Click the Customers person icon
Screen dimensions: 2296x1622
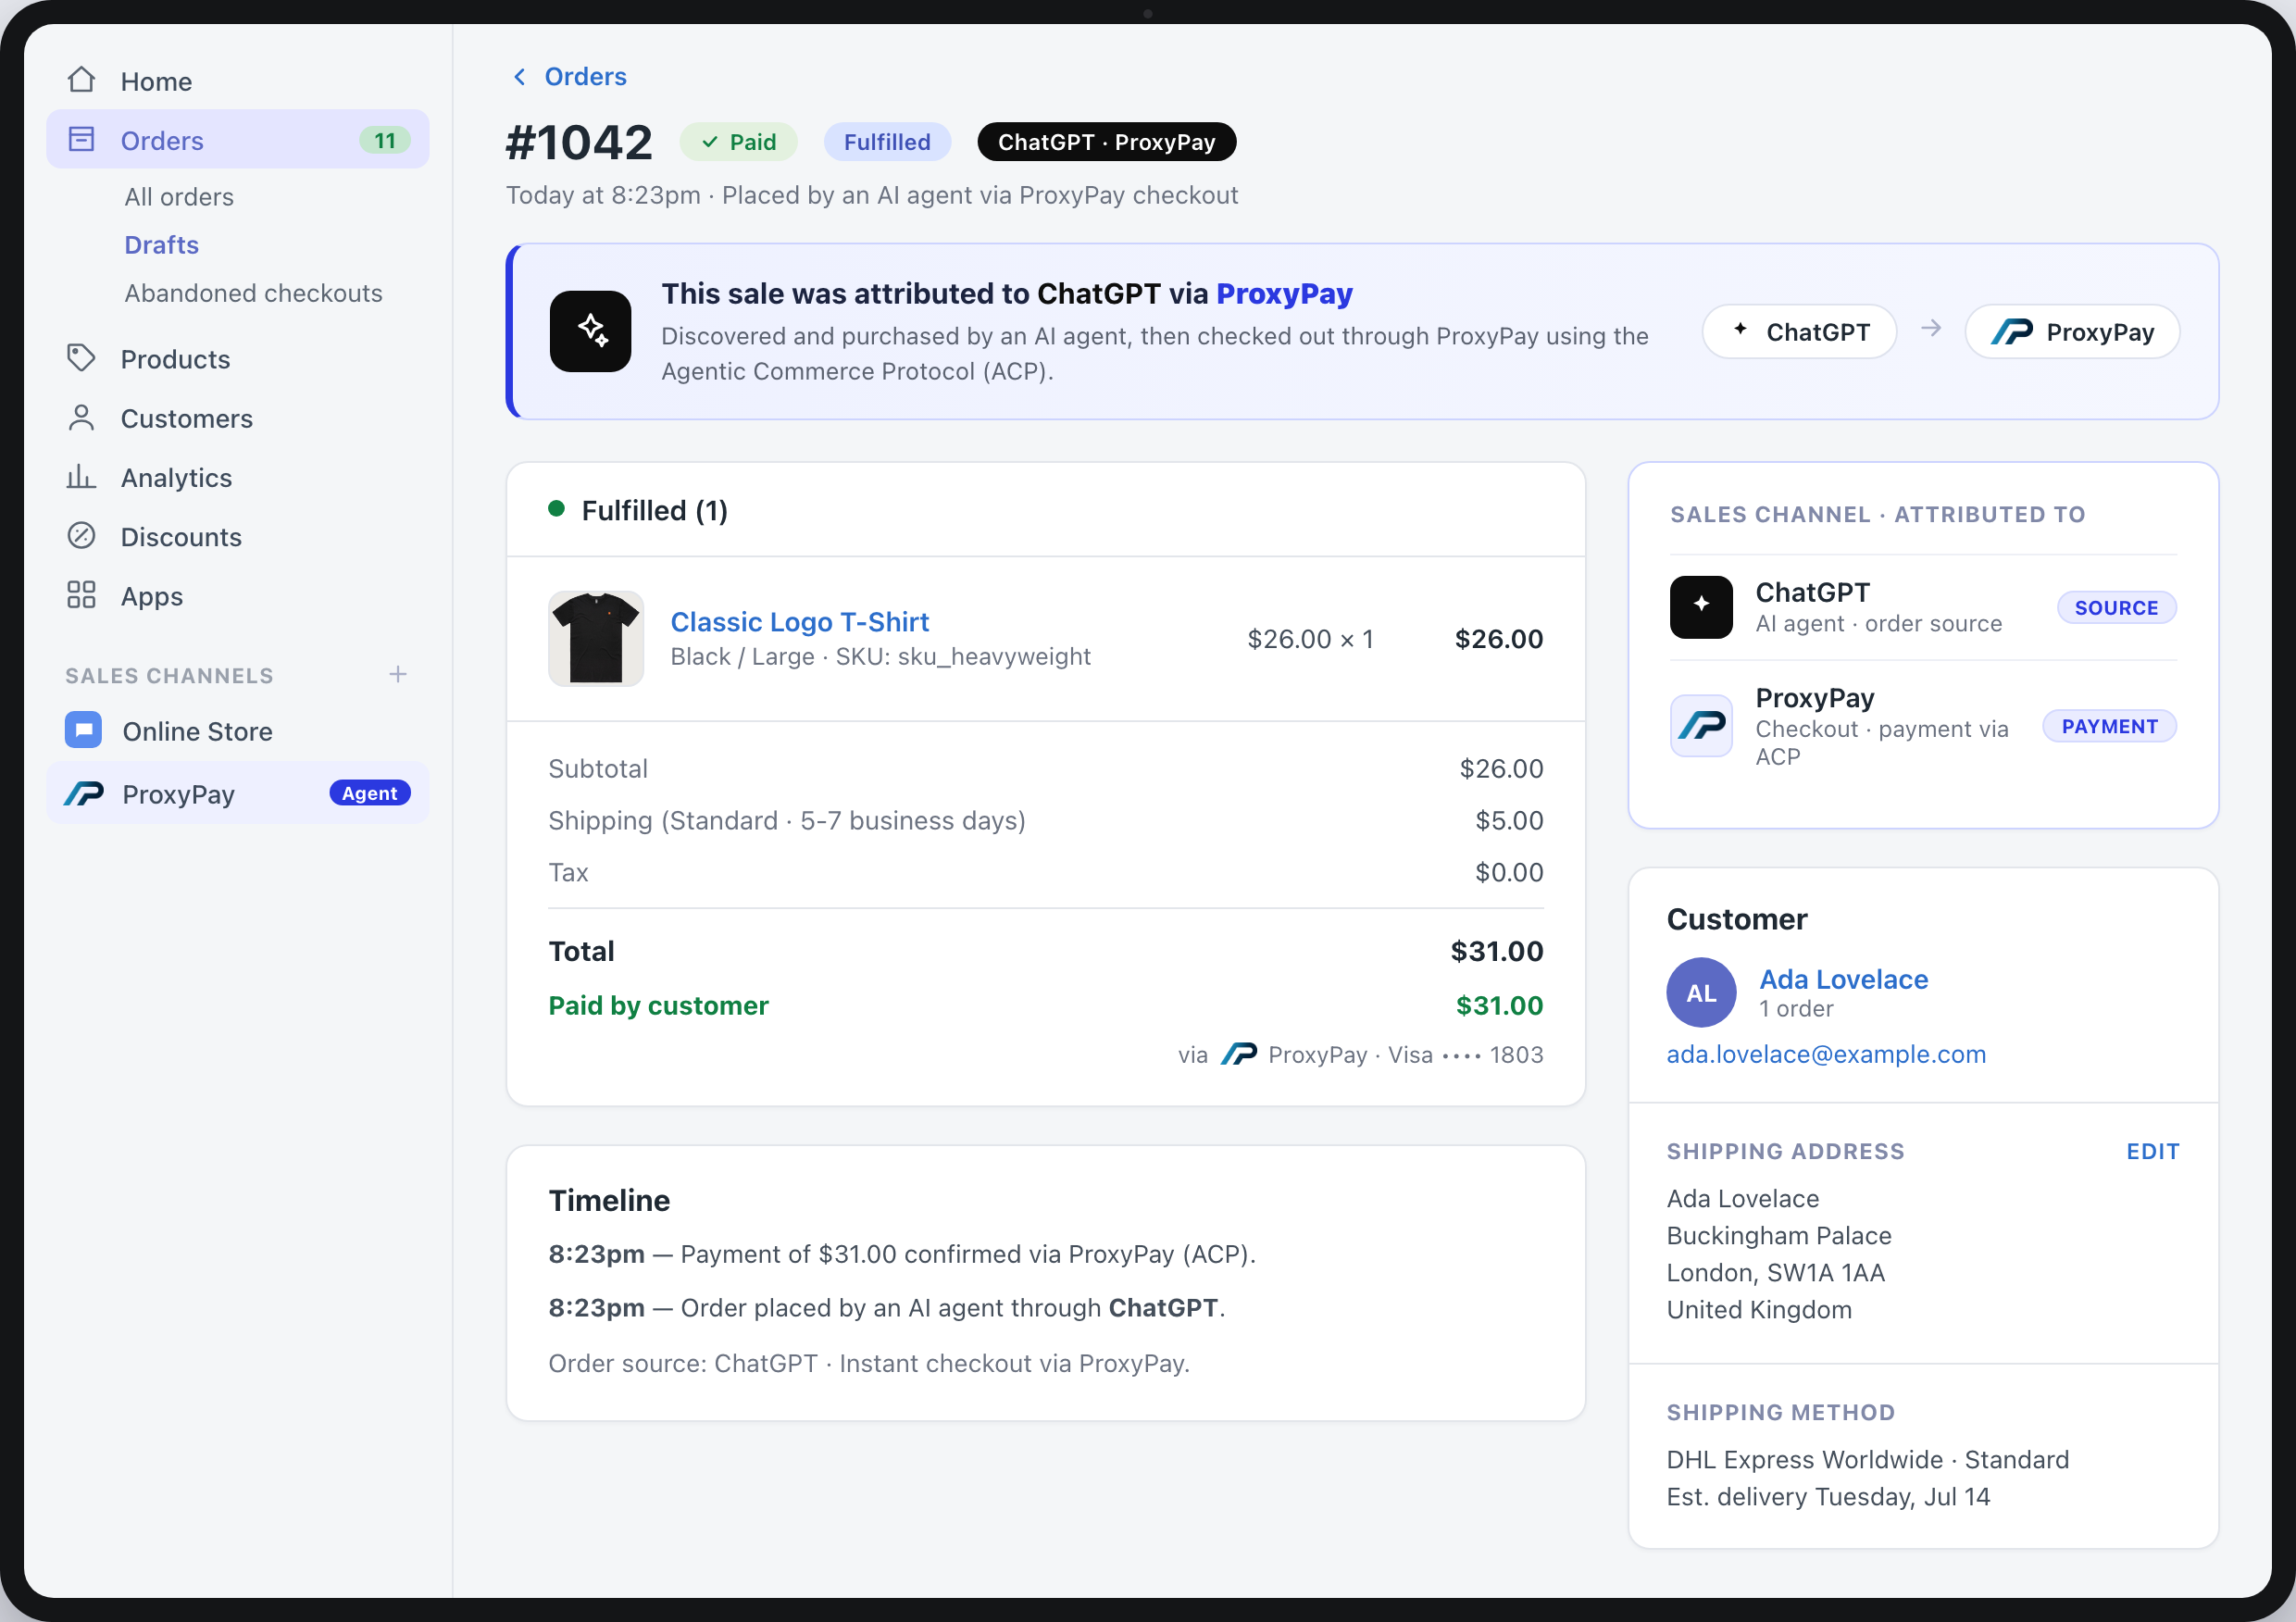(81, 418)
